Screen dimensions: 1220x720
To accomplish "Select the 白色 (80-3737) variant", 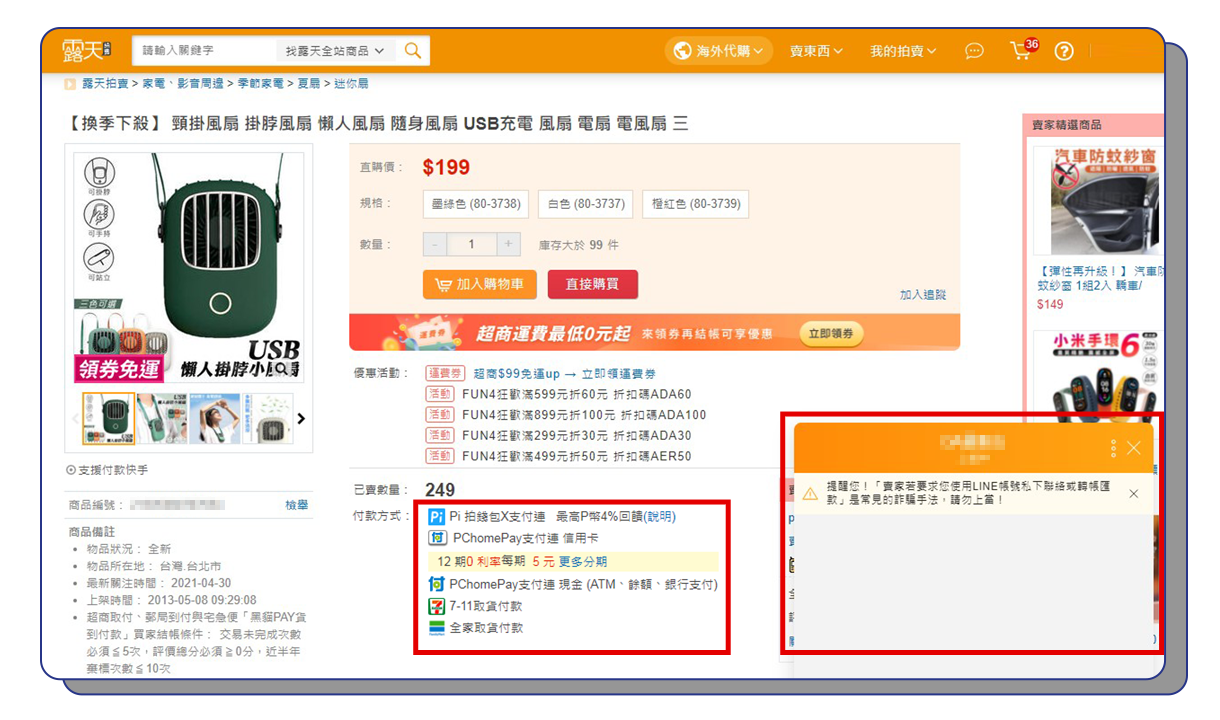I will [x=585, y=204].
